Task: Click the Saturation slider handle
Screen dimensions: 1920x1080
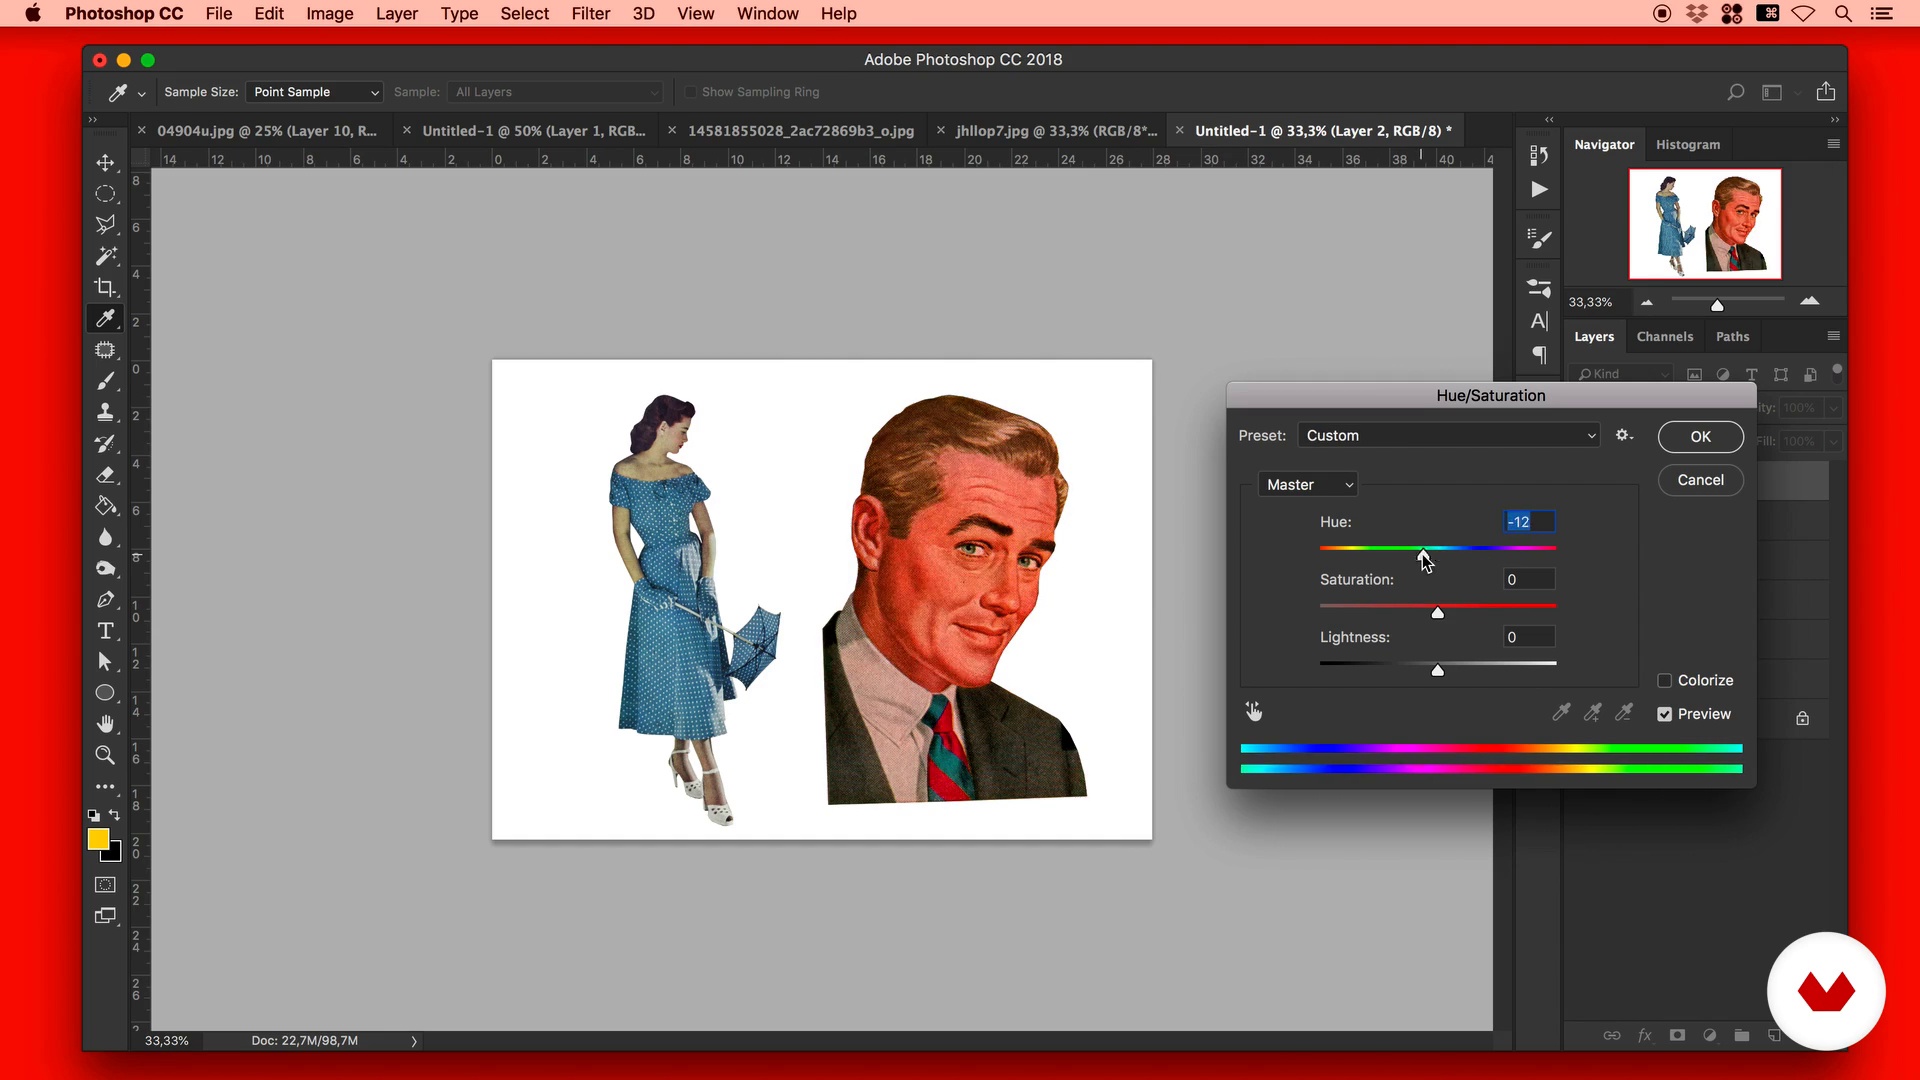Action: click(x=1438, y=613)
